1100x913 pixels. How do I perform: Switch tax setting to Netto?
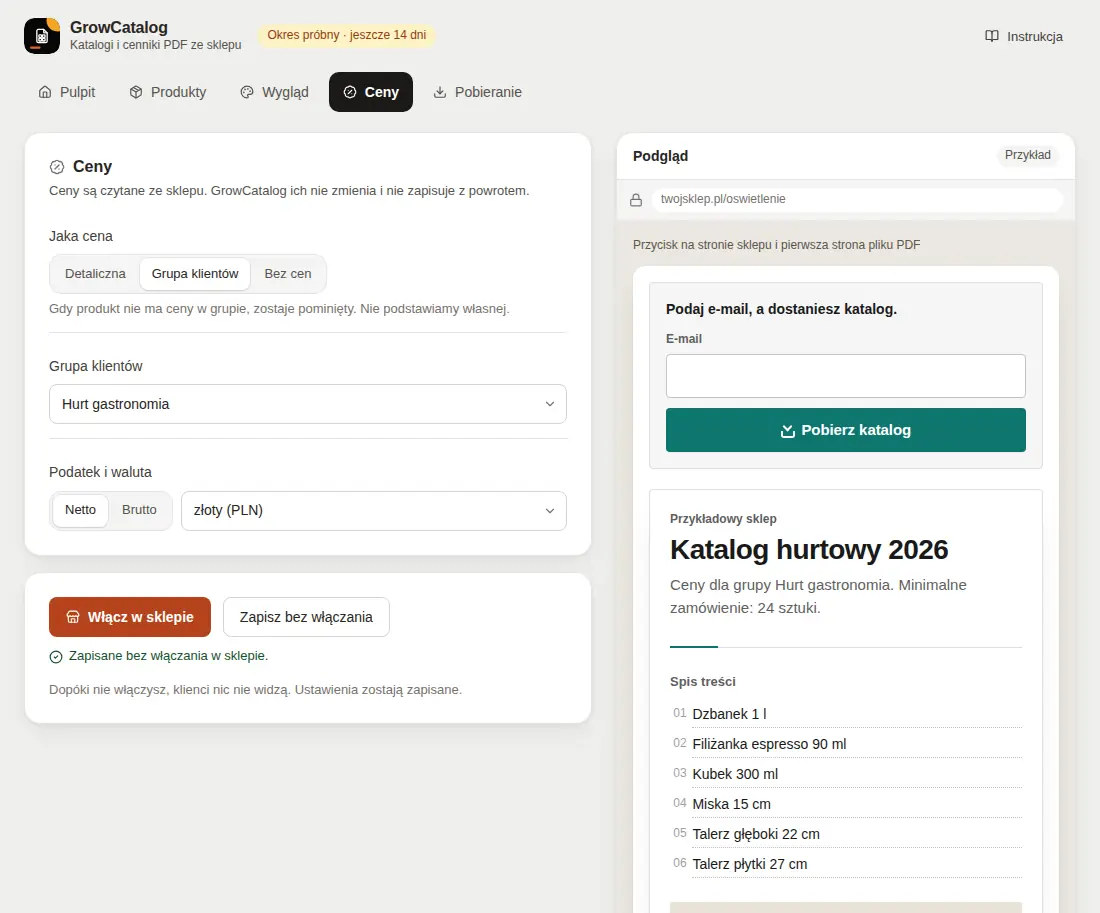[81, 510]
